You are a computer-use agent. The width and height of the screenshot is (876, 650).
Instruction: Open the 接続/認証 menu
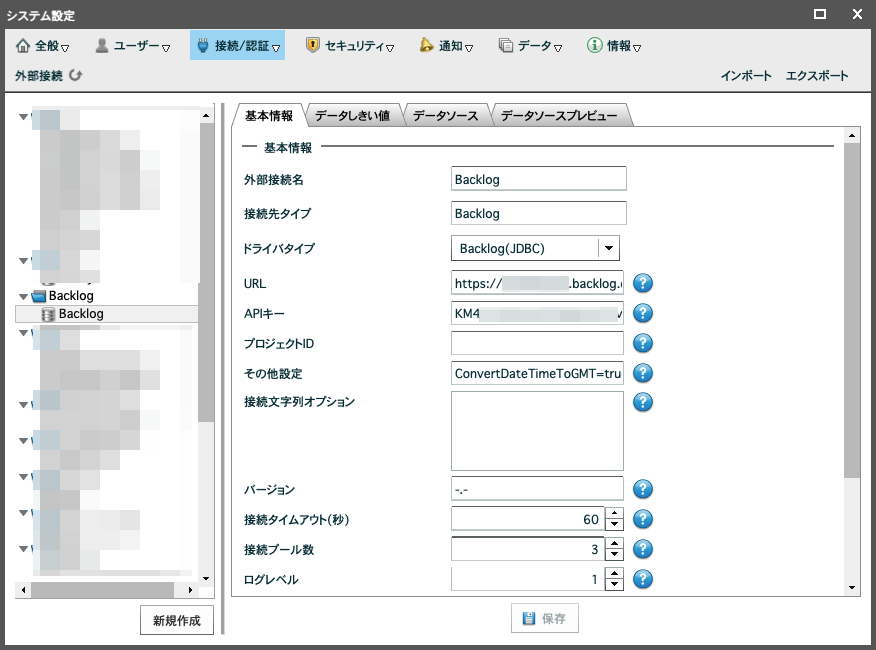pos(237,46)
